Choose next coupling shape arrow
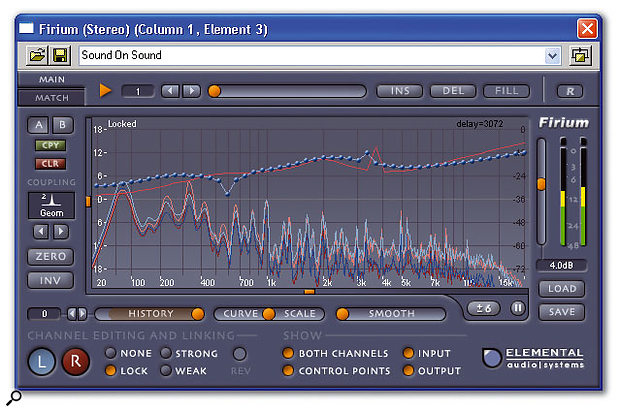Image resolution: width=620 pixels, height=412 pixels. [x=60, y=231]
